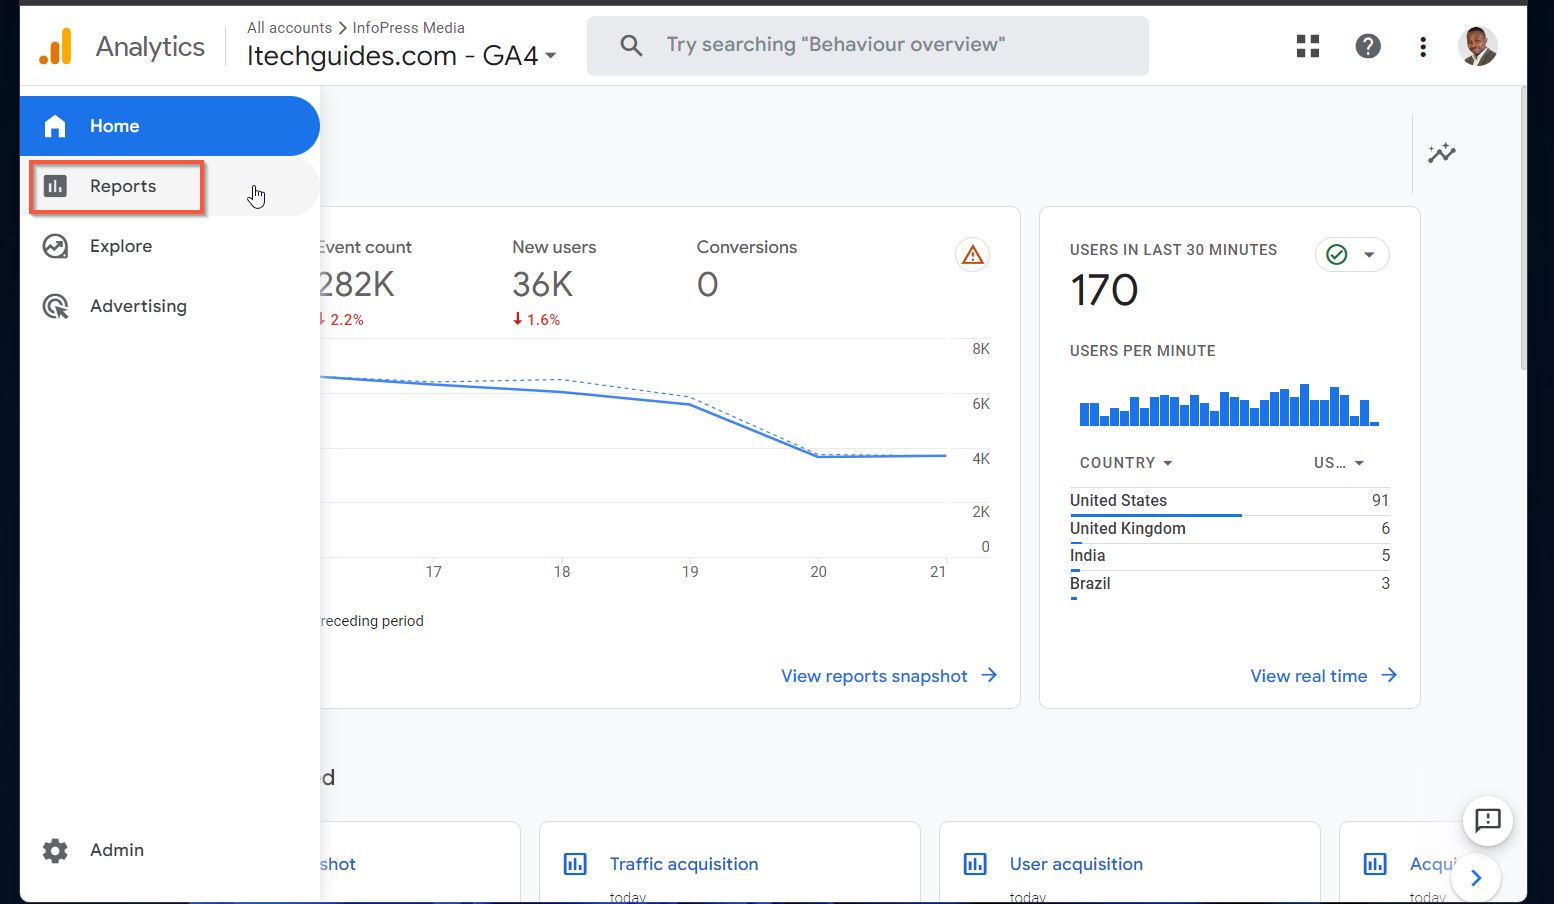Click the United Kingdom row
This screenshot has height=904, width=1554.
(x=1229, y=529)
